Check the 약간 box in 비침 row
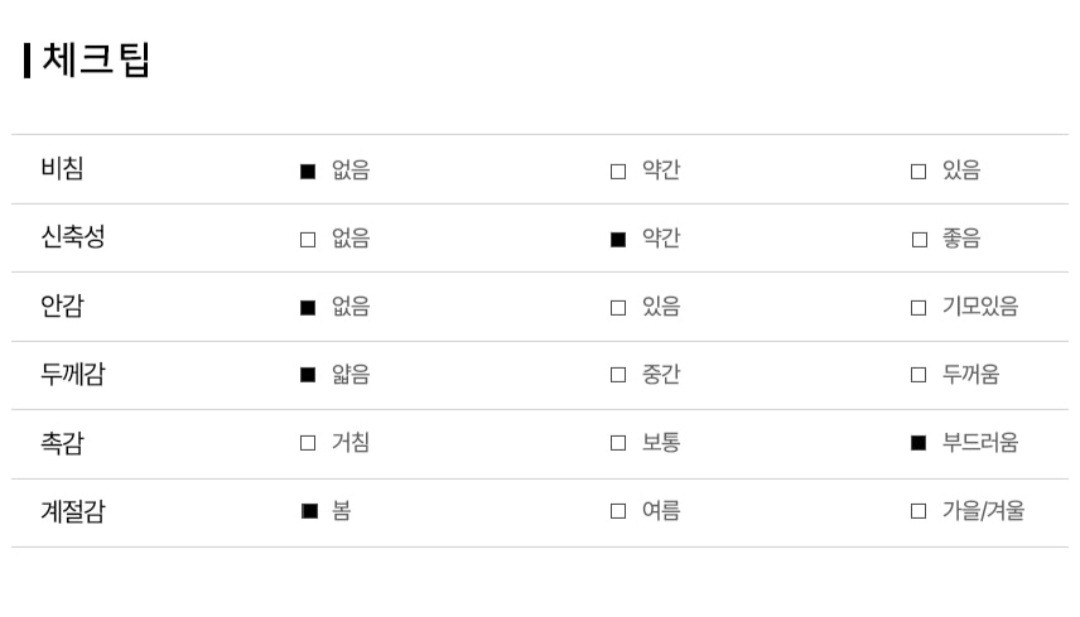The width and height of the screenshot is (1080, 617). pos(618,171)
